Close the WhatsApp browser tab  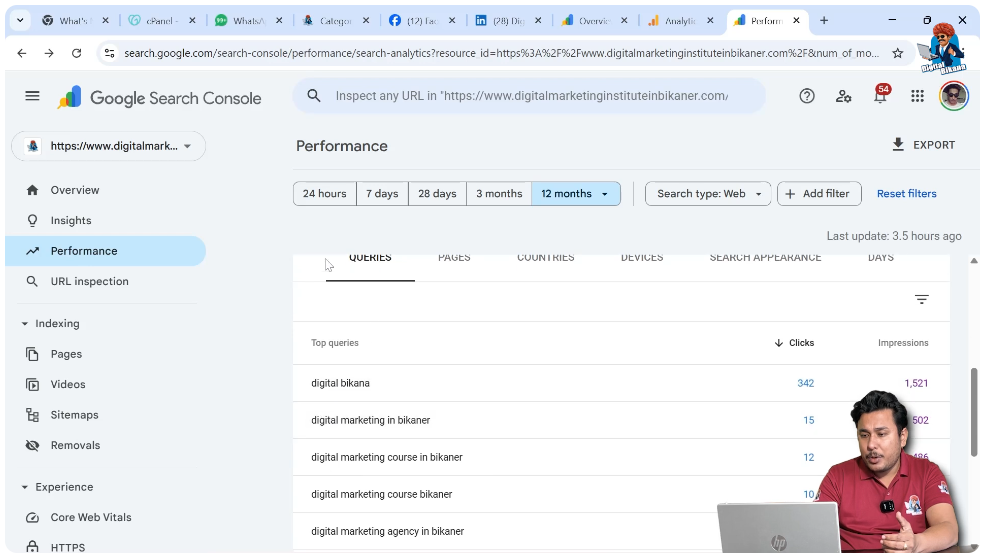click(279, 21)
